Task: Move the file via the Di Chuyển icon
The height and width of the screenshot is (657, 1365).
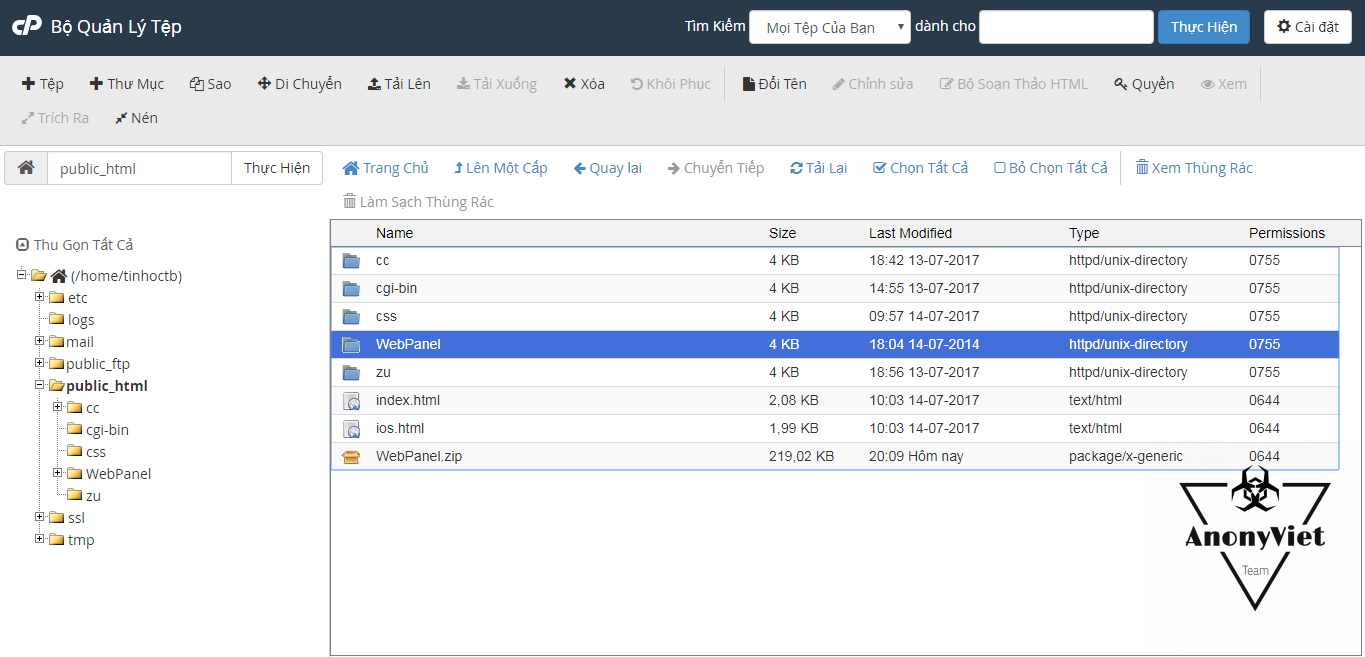Action: pos(299,84)
